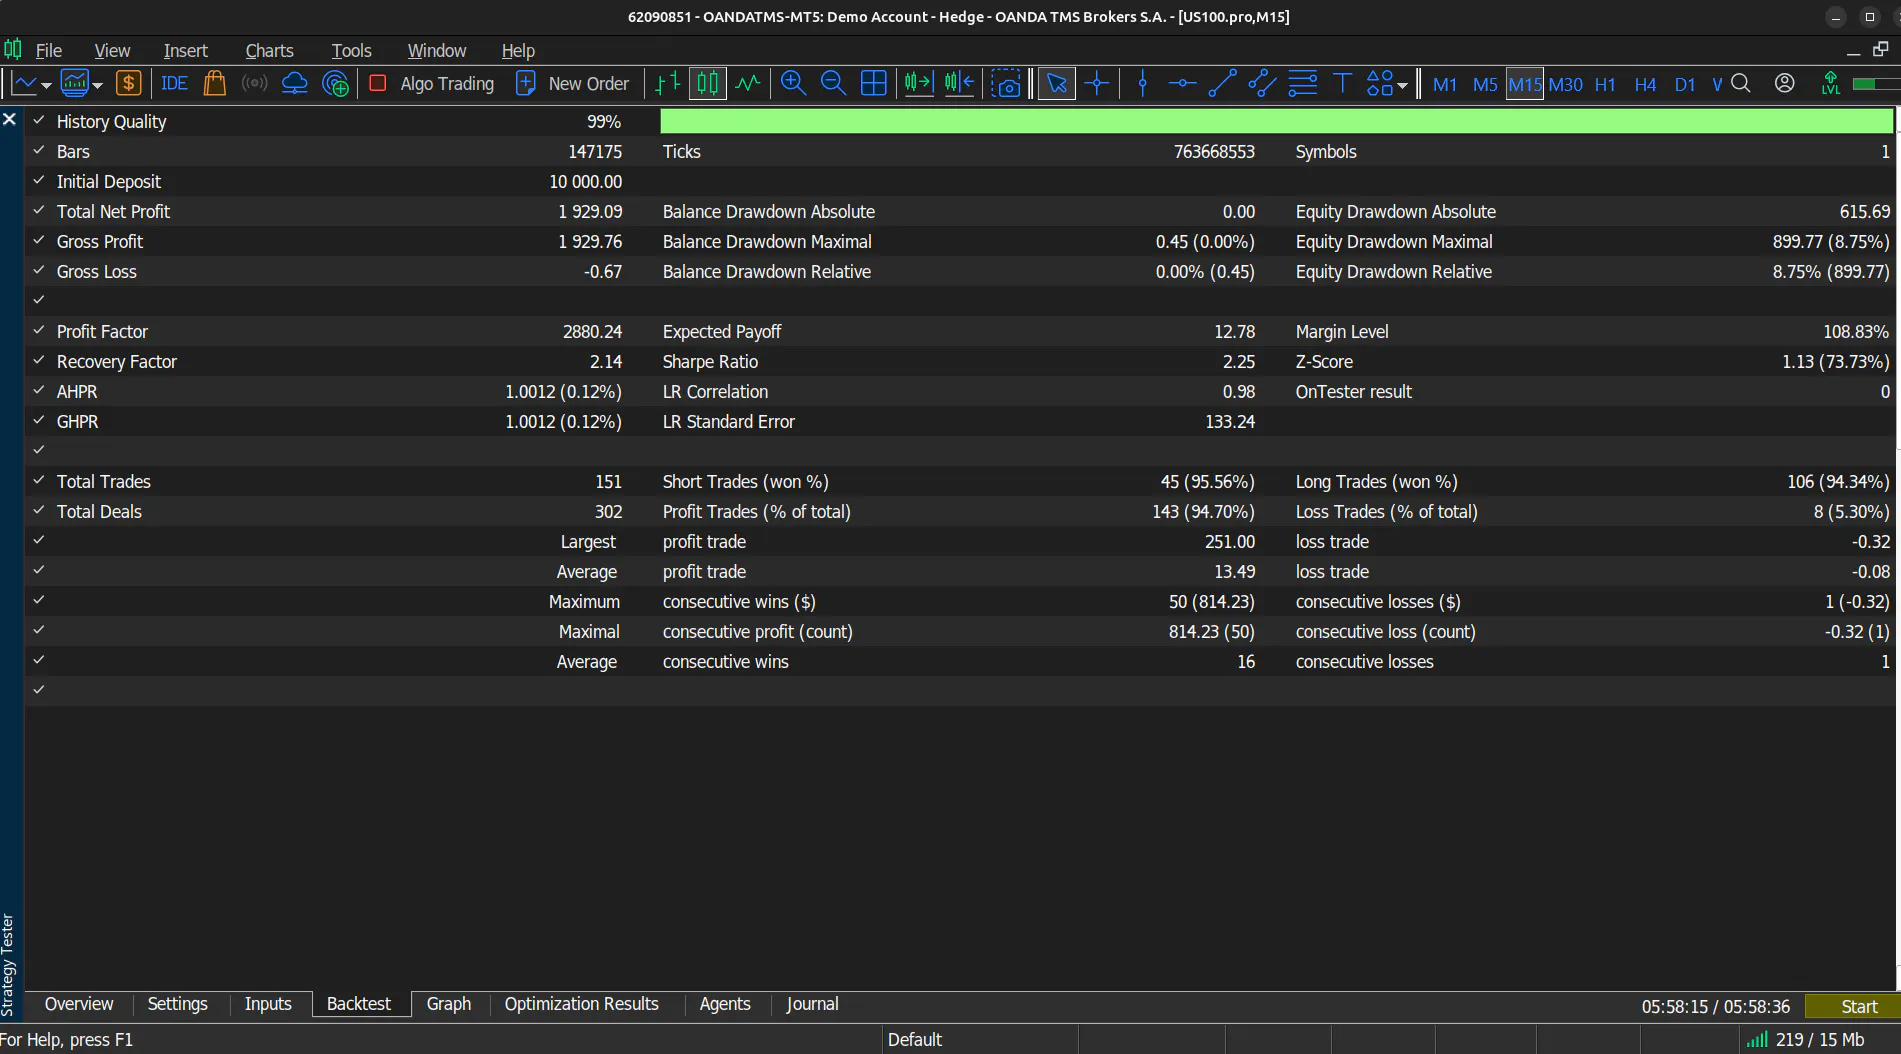The width and height of the screenshot is (1901, 1054).
Task: Open the Market shopping bag icon
Action: click(214, 84)
